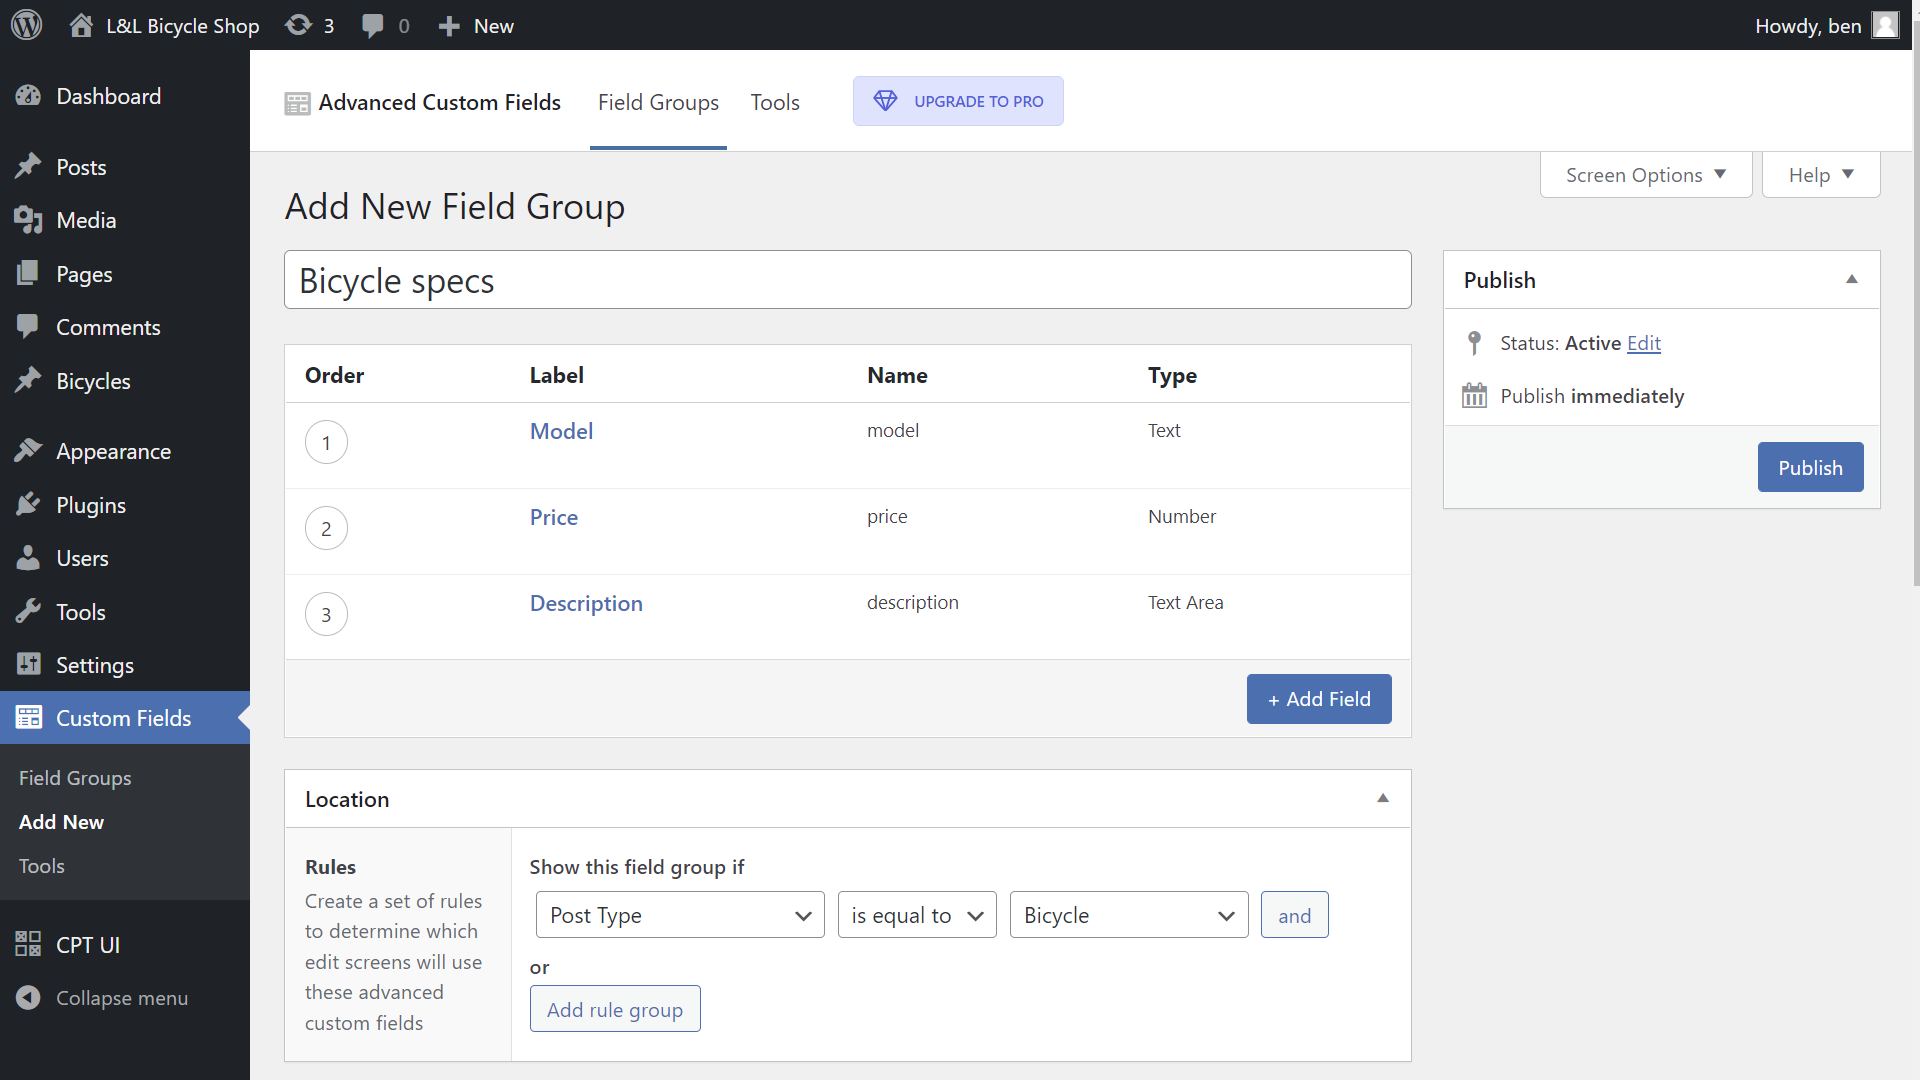Click the comments bubble icon in admin bar
Image resolution: width=1920 pixels, height=1080 pixels.
point(373,25)
